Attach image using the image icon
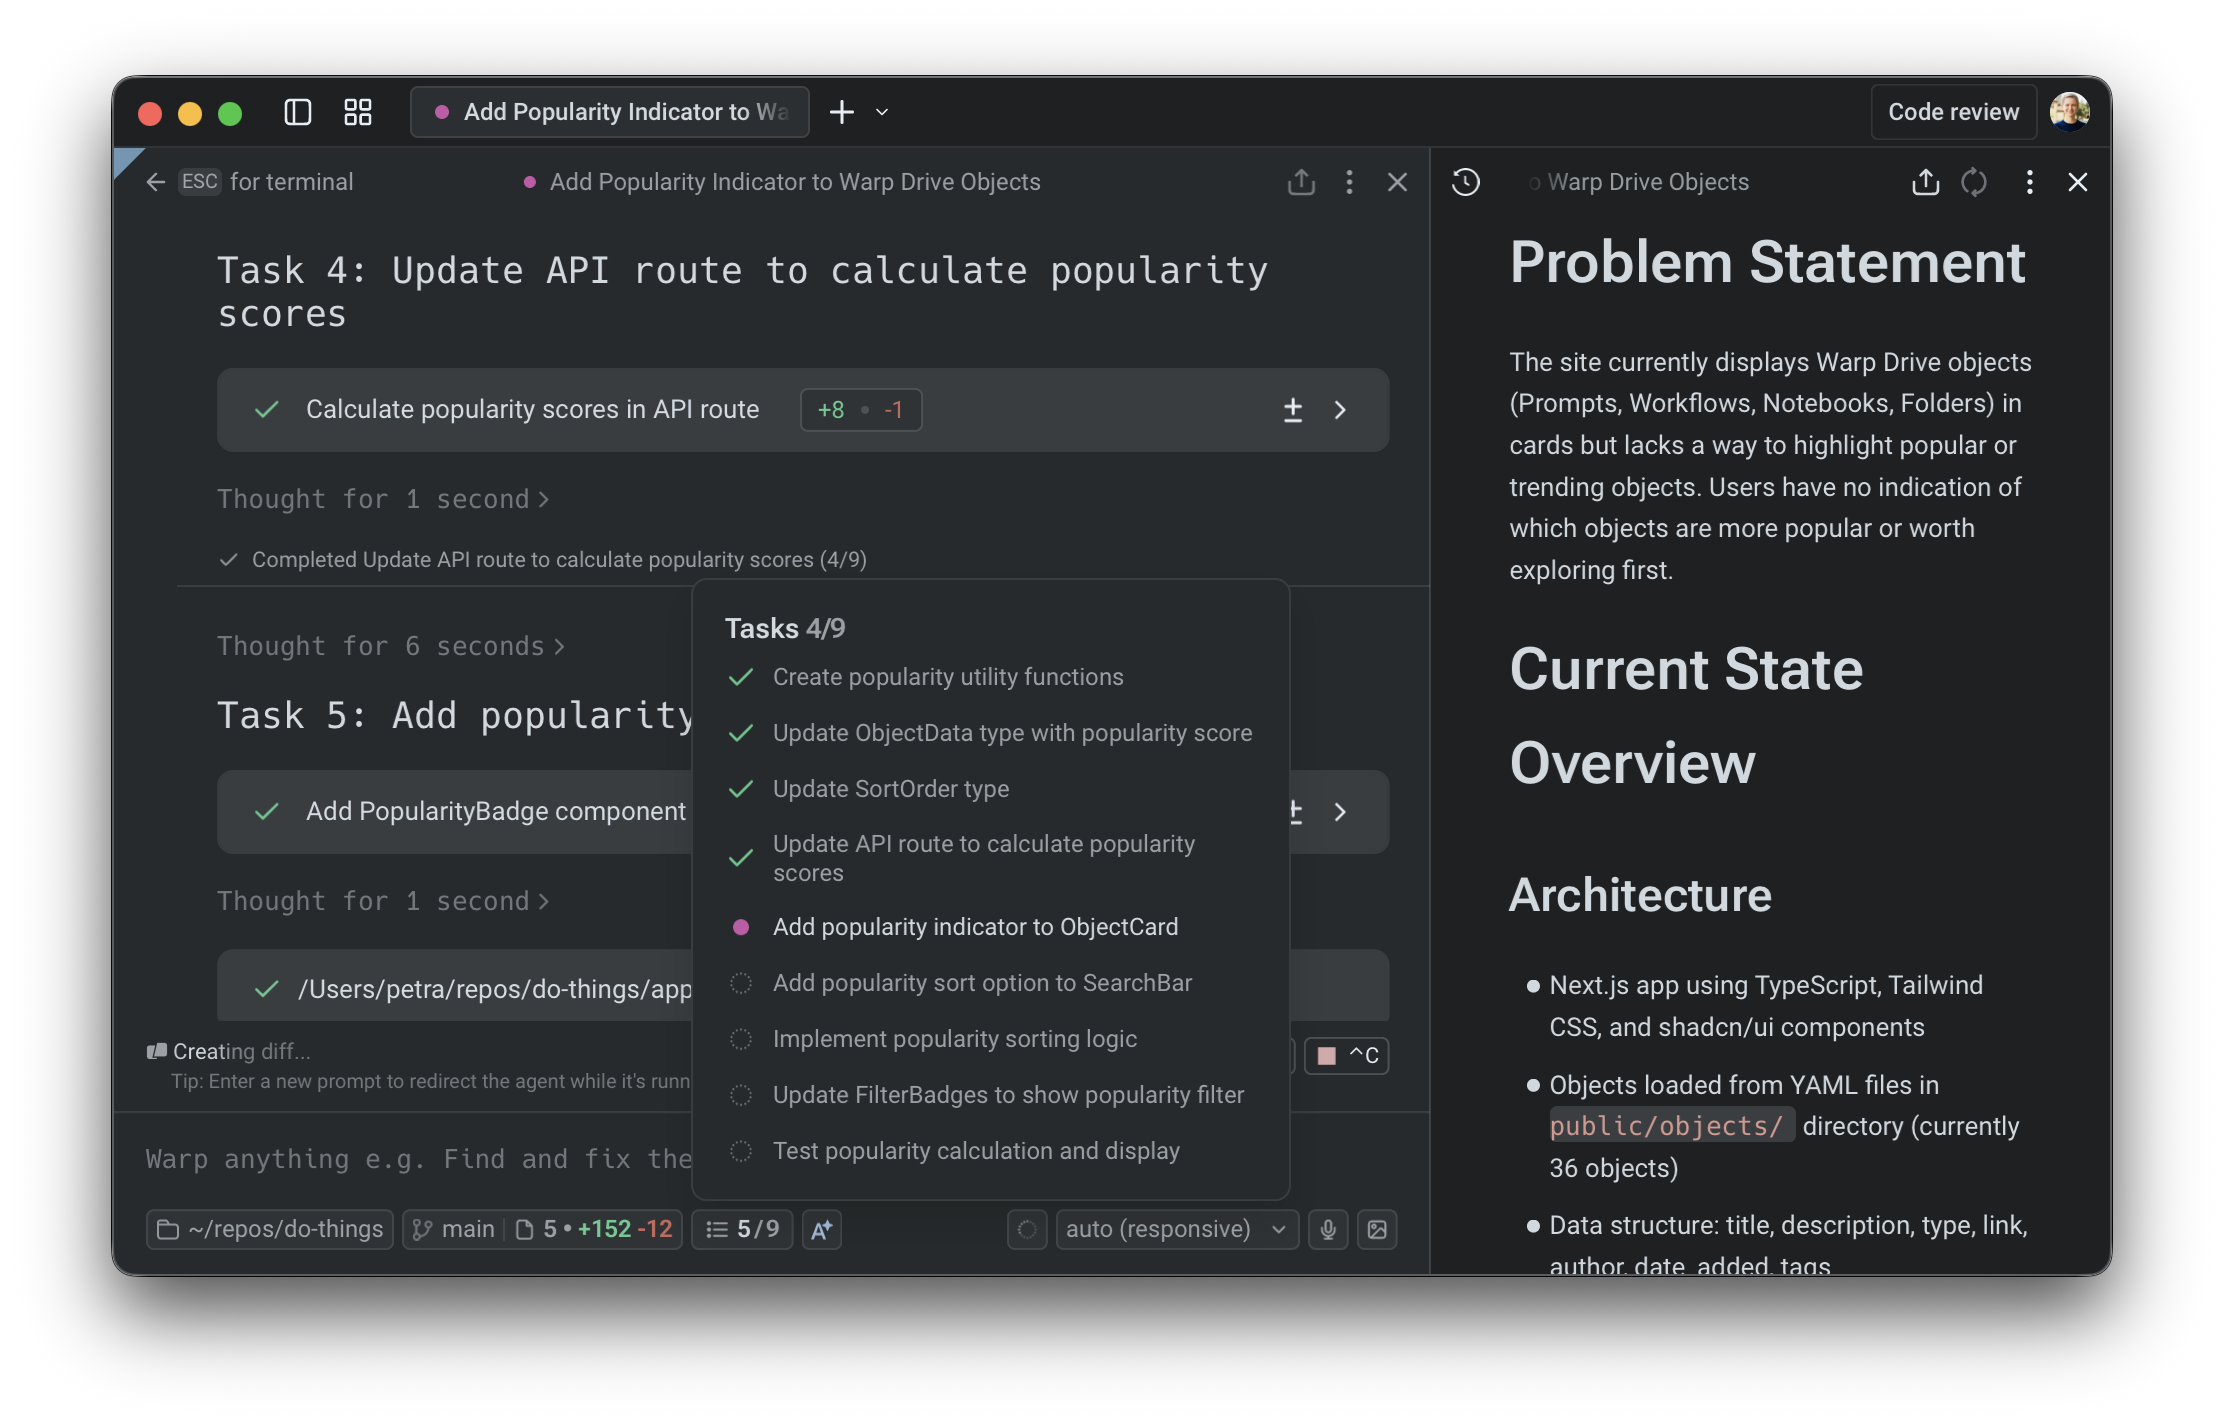The image size is (2224, 1424). [x=1377, y=1229]
